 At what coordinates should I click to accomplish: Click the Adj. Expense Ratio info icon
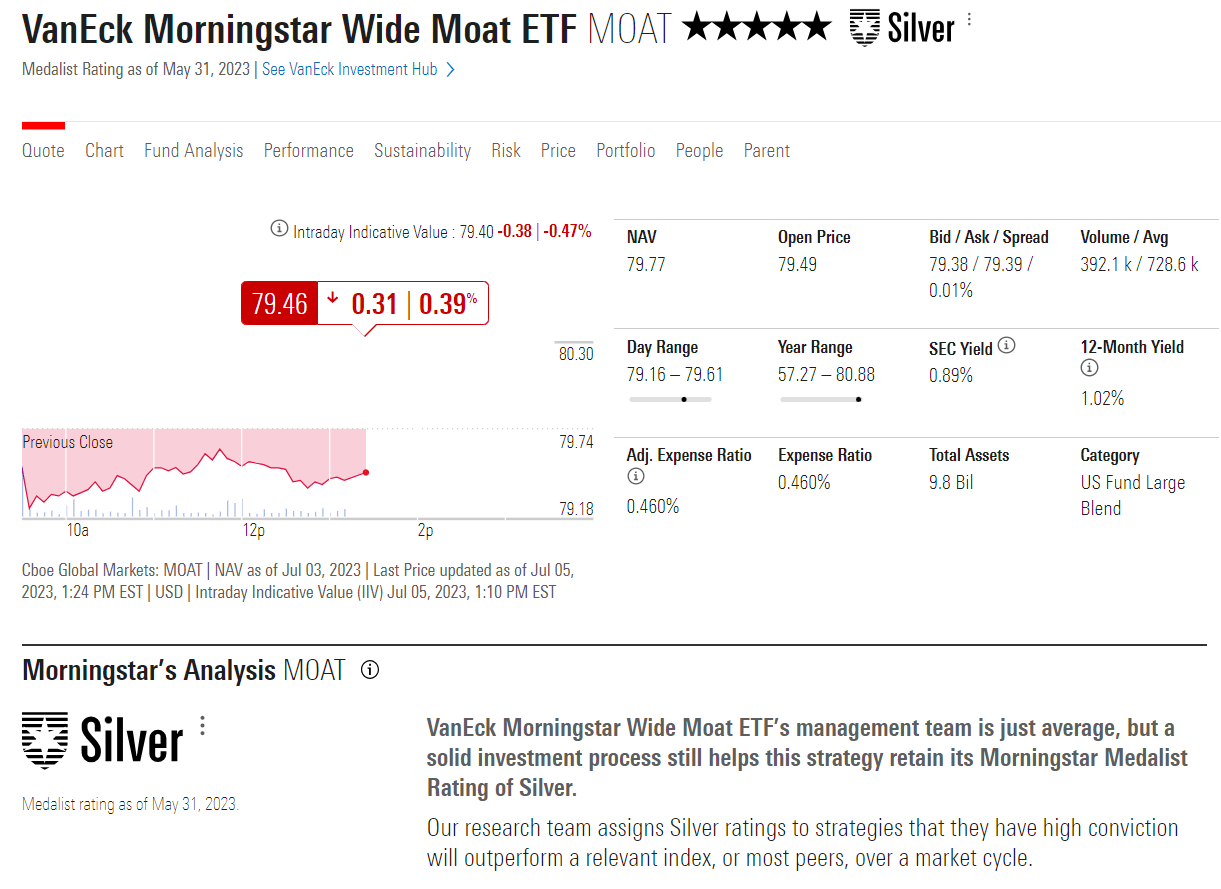pos(636,476)
